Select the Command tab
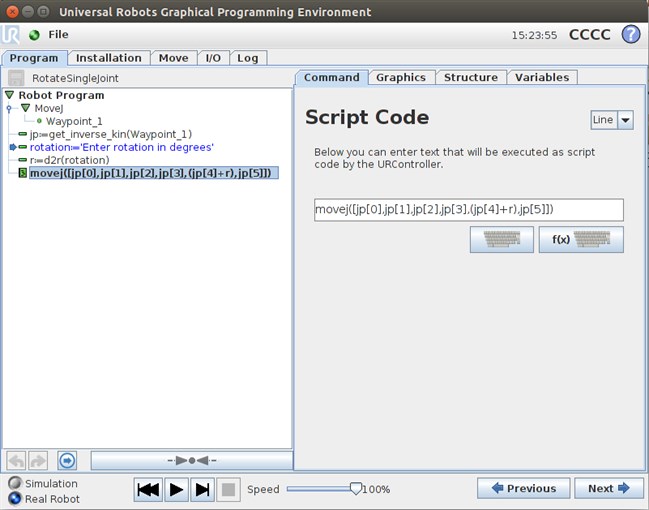 click(332, 77)
